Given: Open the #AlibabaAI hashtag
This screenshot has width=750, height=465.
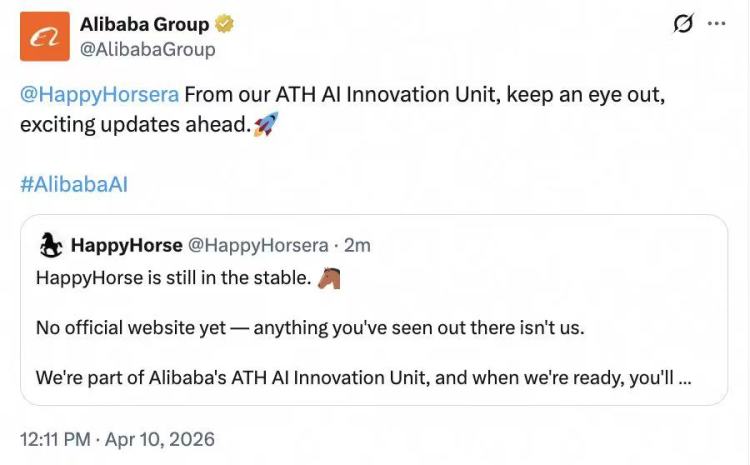Looking at the screenshot, I should coord(74,185).
